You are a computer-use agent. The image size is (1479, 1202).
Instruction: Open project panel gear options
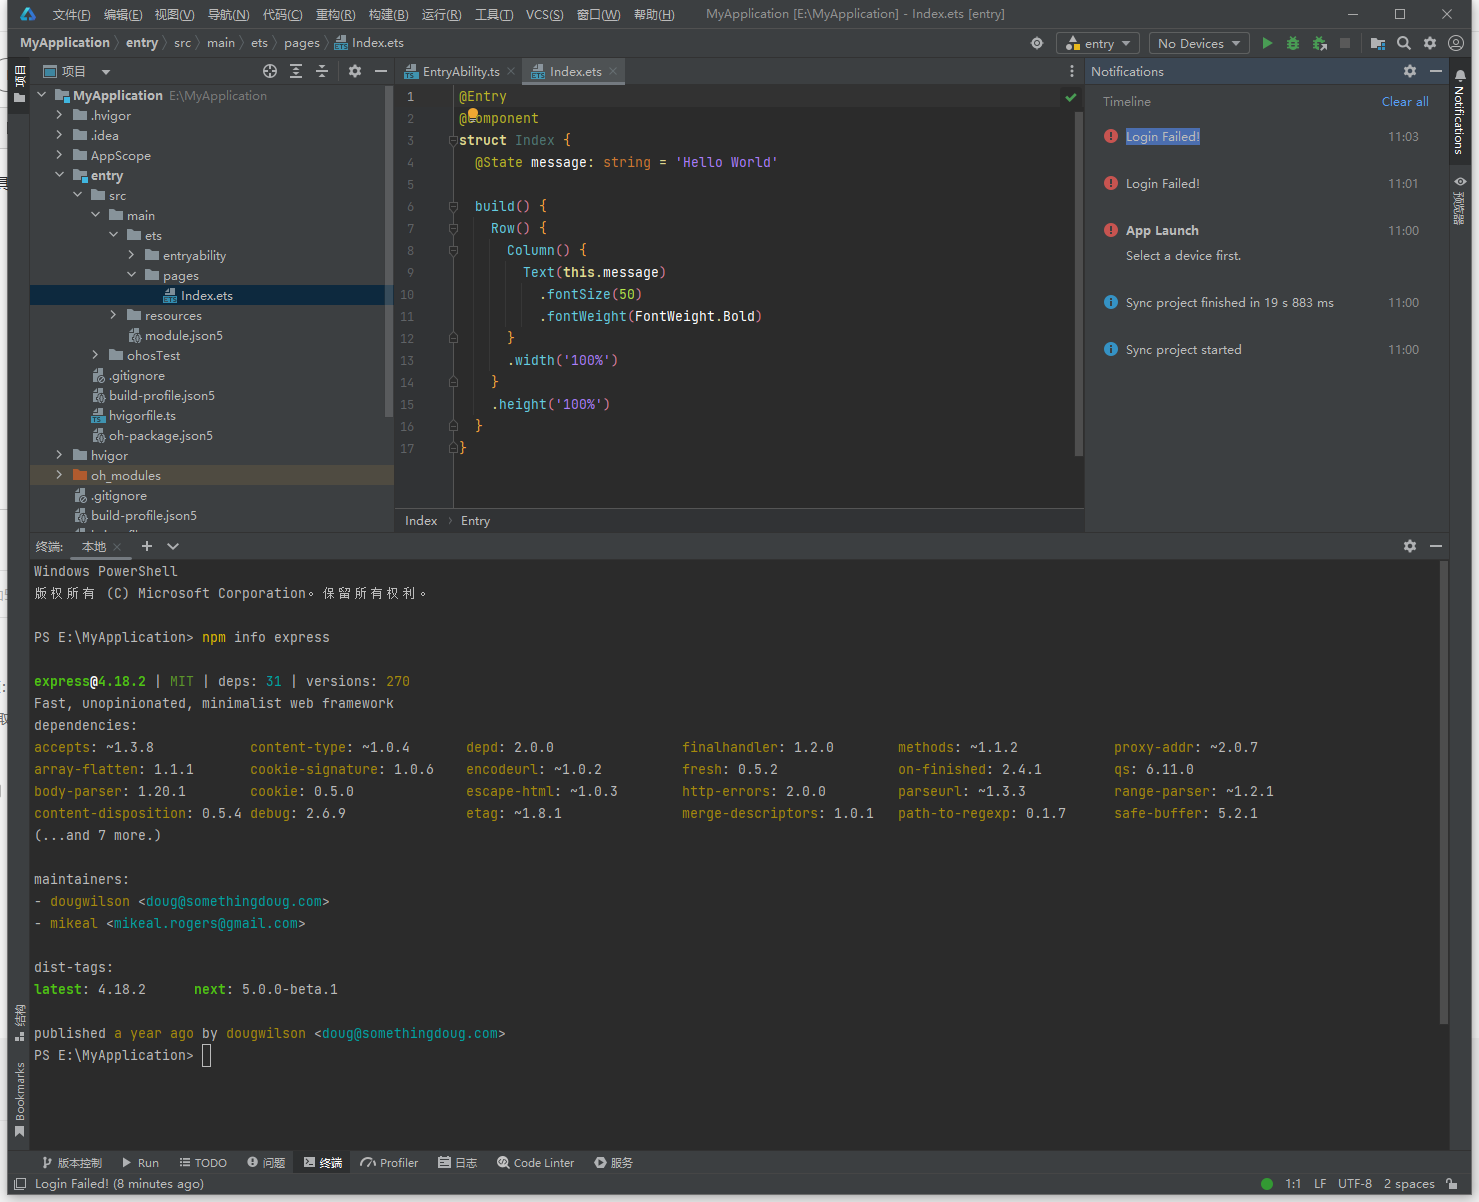click(354, 71)
